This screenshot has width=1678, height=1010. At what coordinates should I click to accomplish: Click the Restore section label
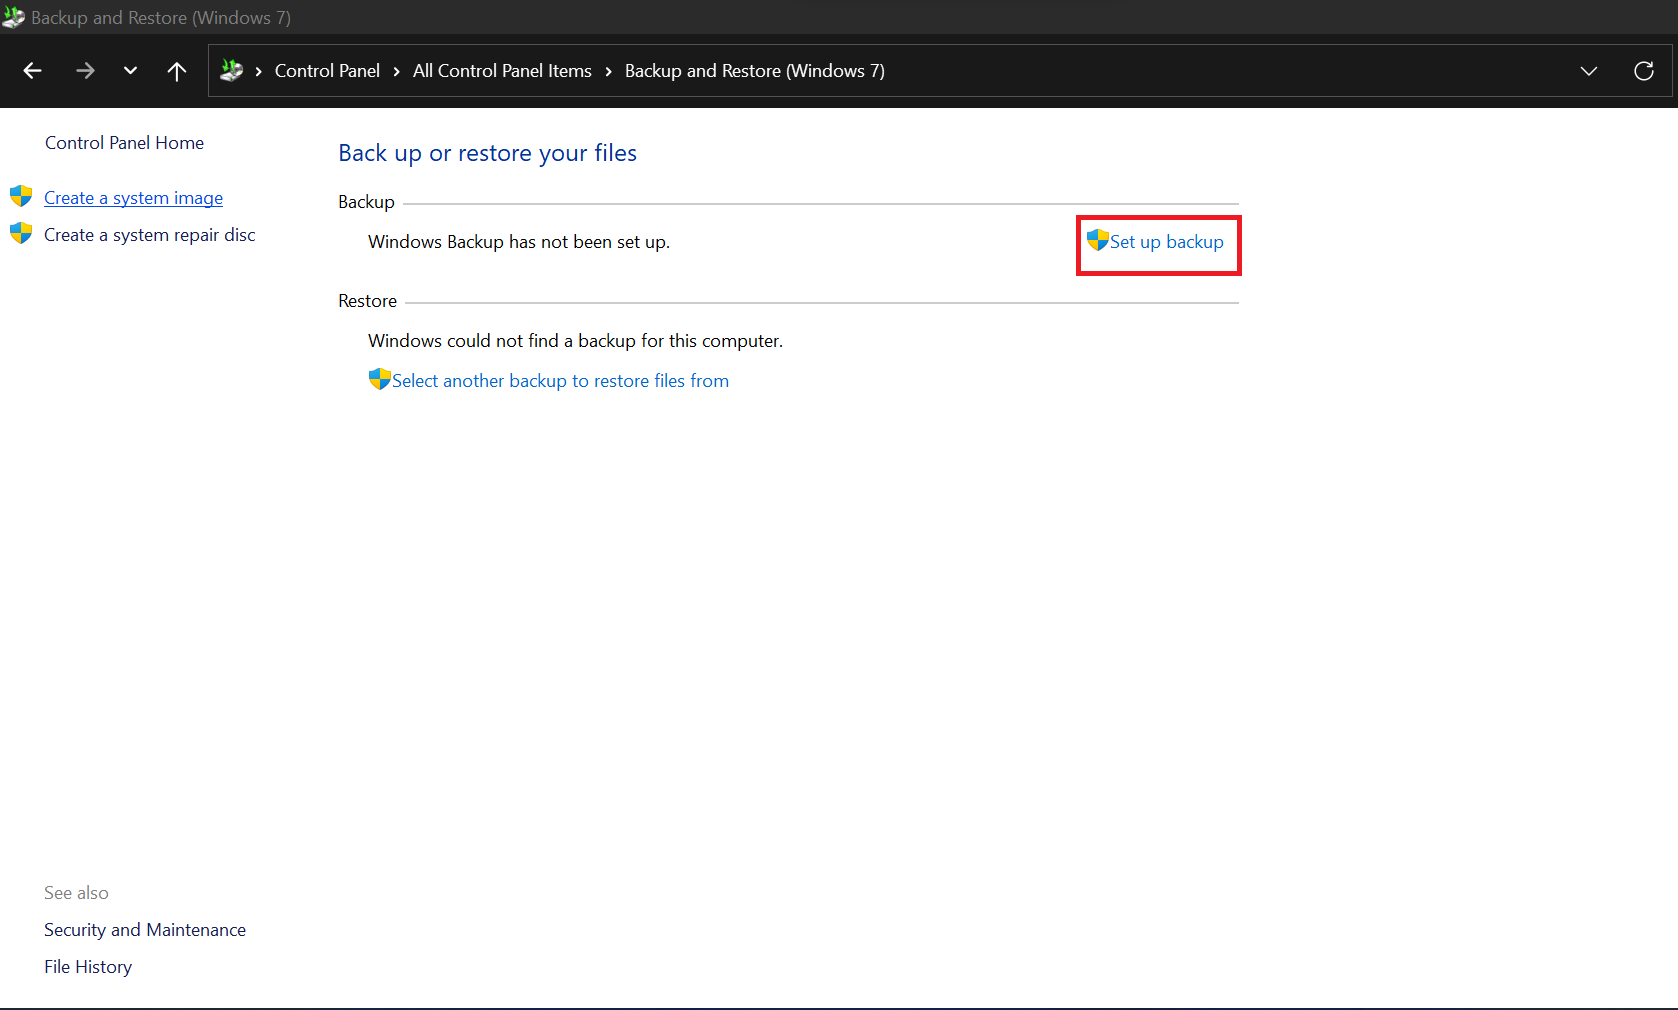[367, 301]
